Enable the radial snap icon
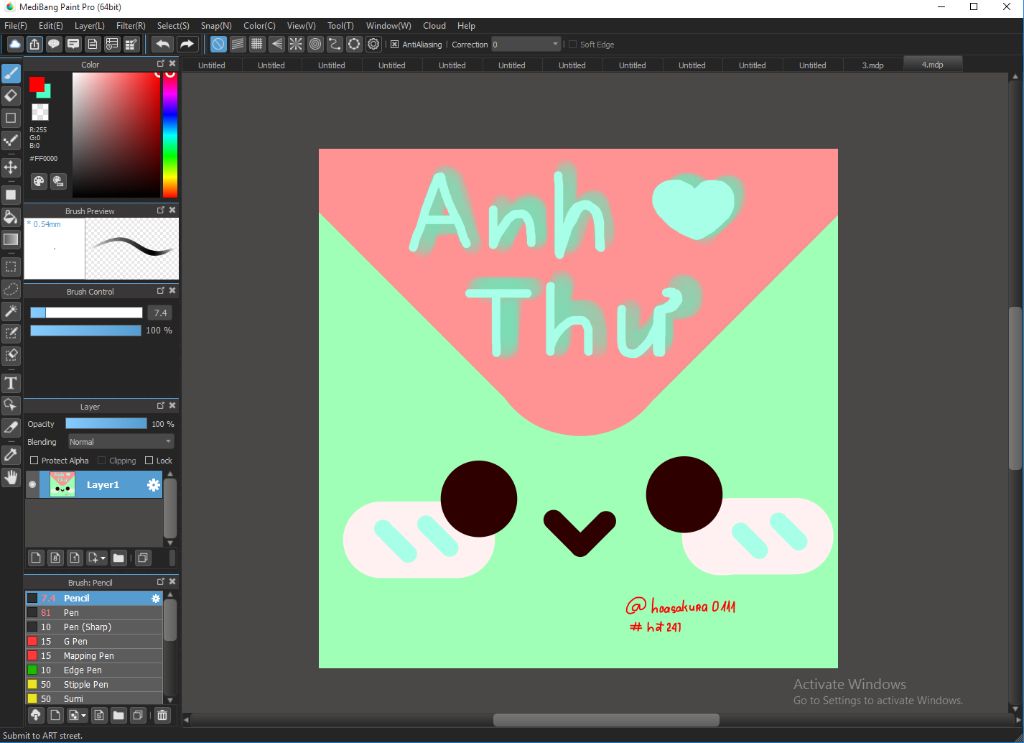Screen dimensions: 1024x743 click(296, 44)
